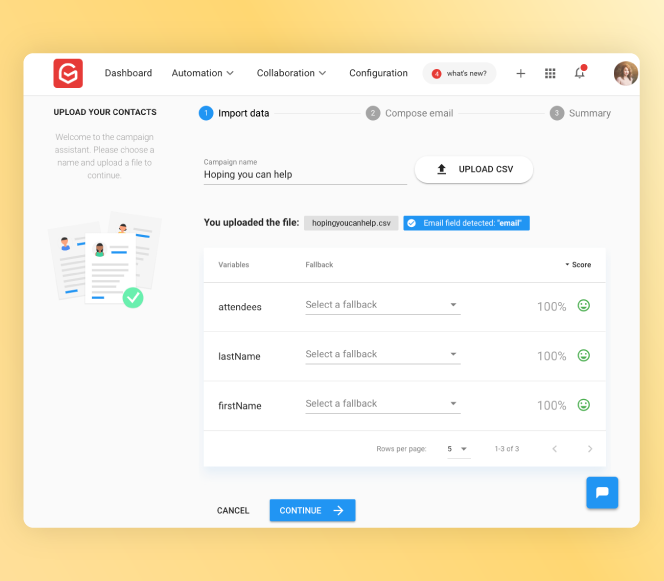Open the plus create-new icon

tap(520, 74)
